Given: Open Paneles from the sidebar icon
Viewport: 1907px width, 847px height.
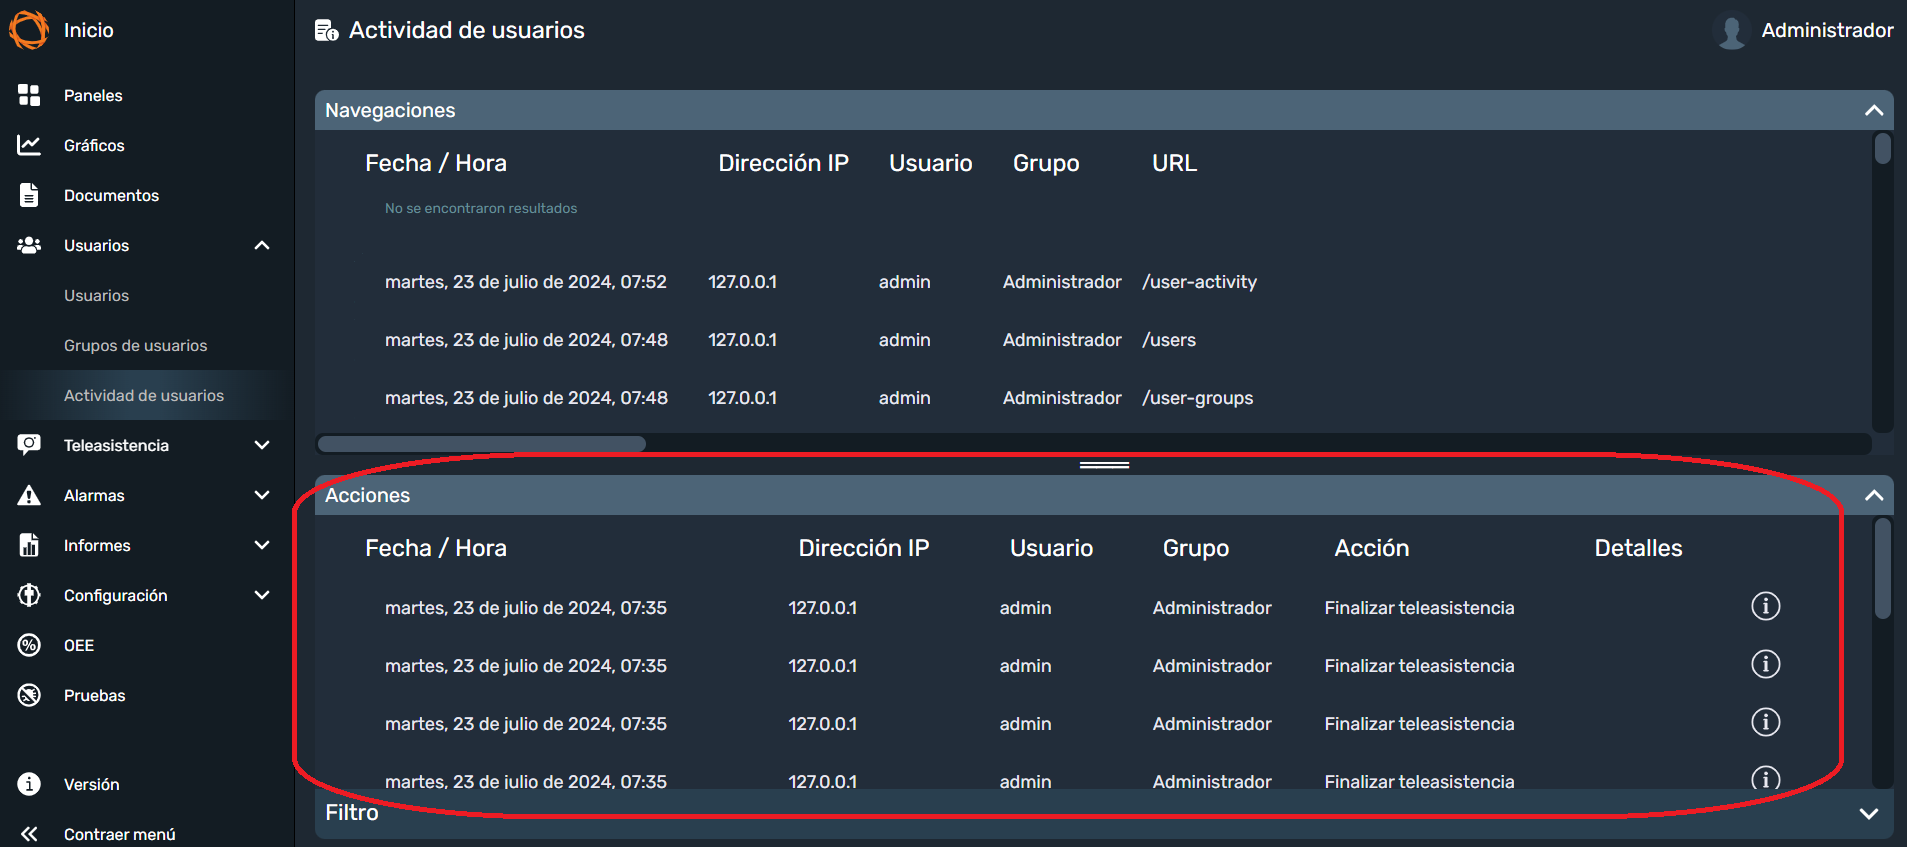Looking at the screenshot, I should pyautogui.click(x=29, y=95).
